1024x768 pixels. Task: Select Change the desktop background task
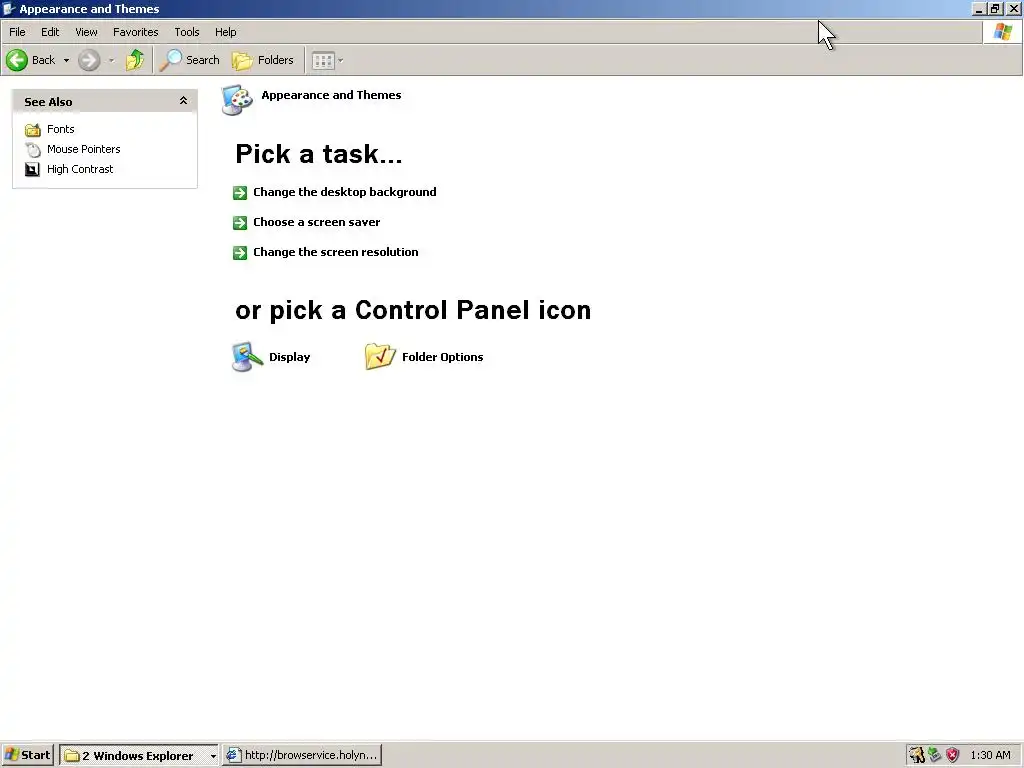[345, 192]
